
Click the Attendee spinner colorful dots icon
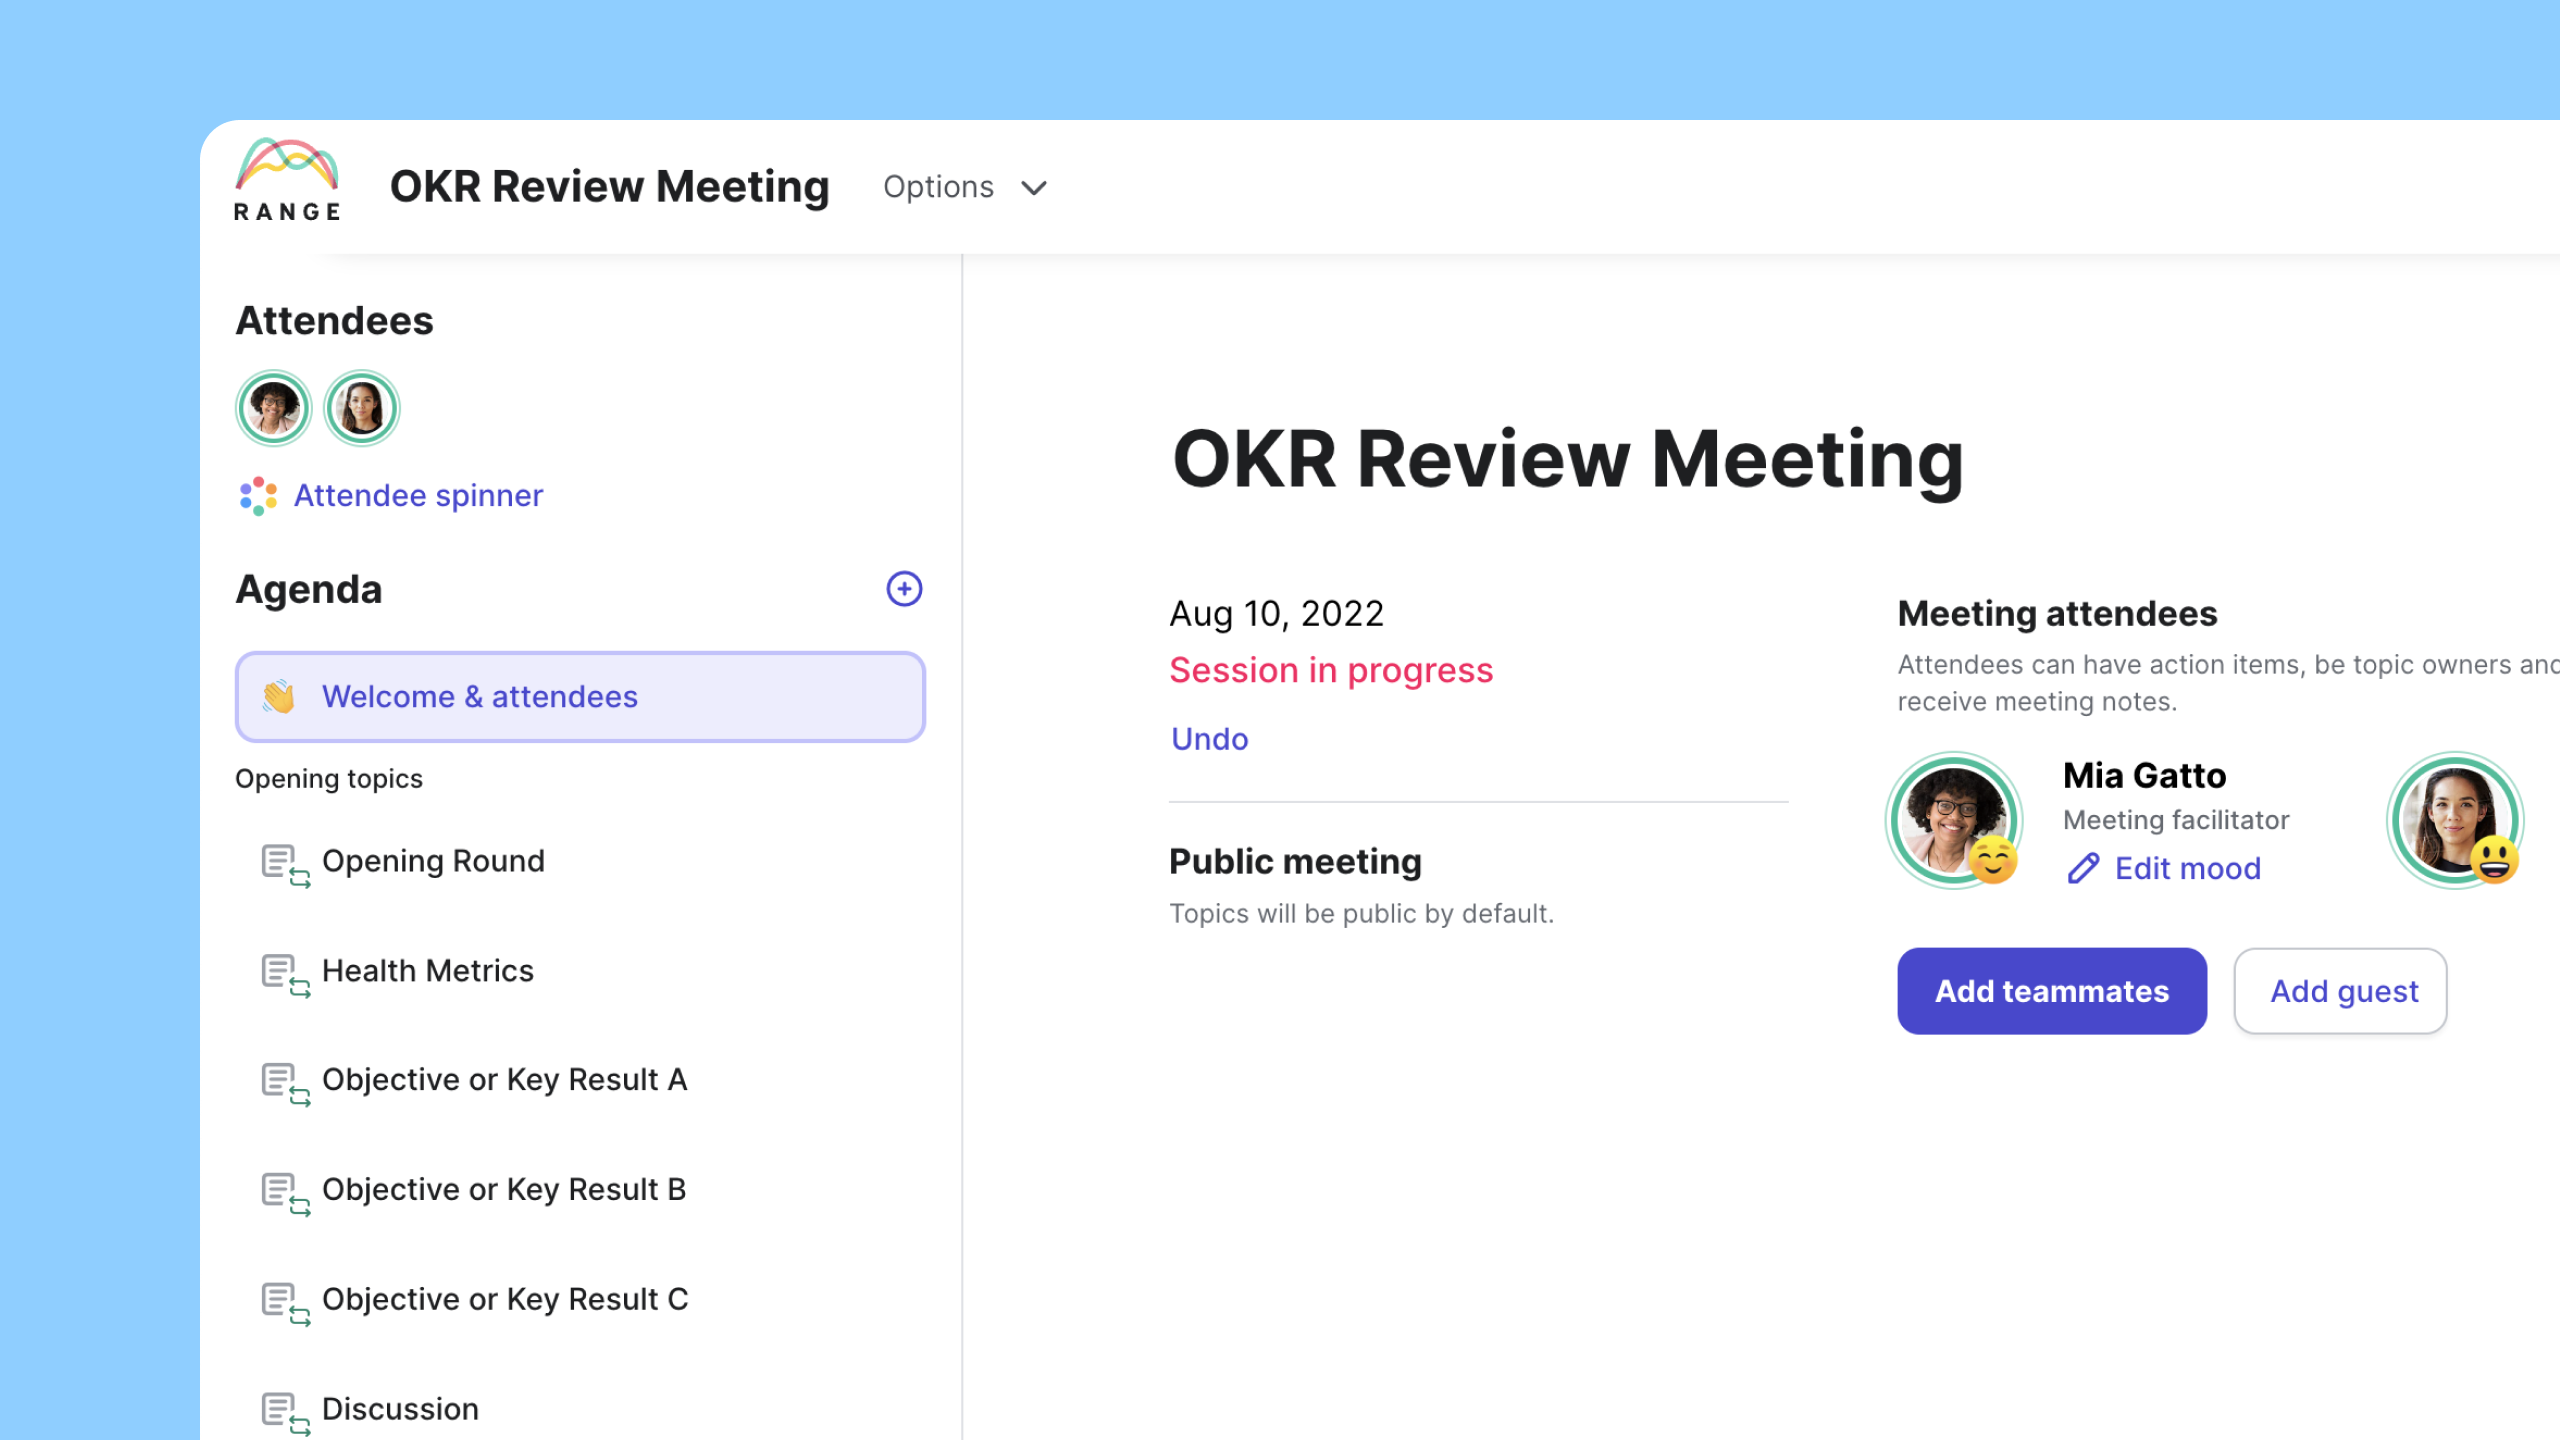pos(258,496)
